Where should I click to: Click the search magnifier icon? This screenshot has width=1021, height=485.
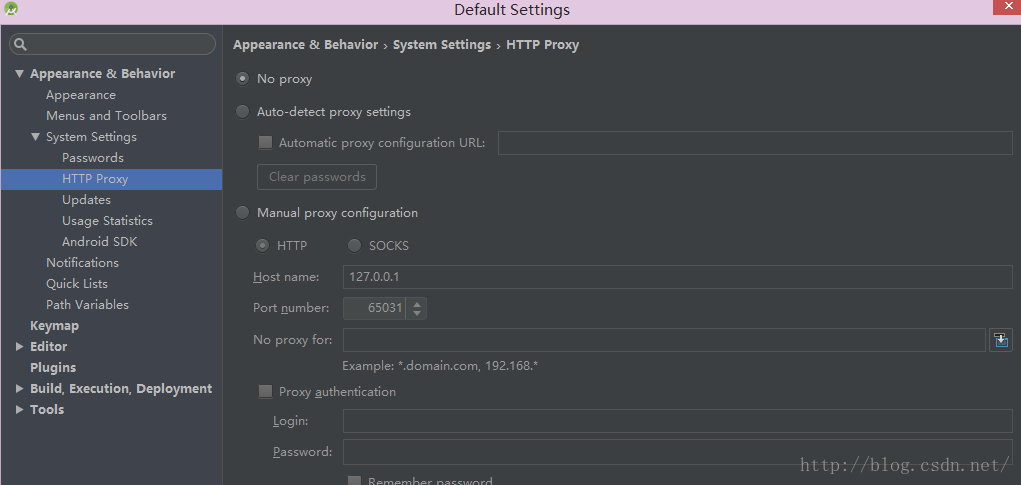(20, 45)
